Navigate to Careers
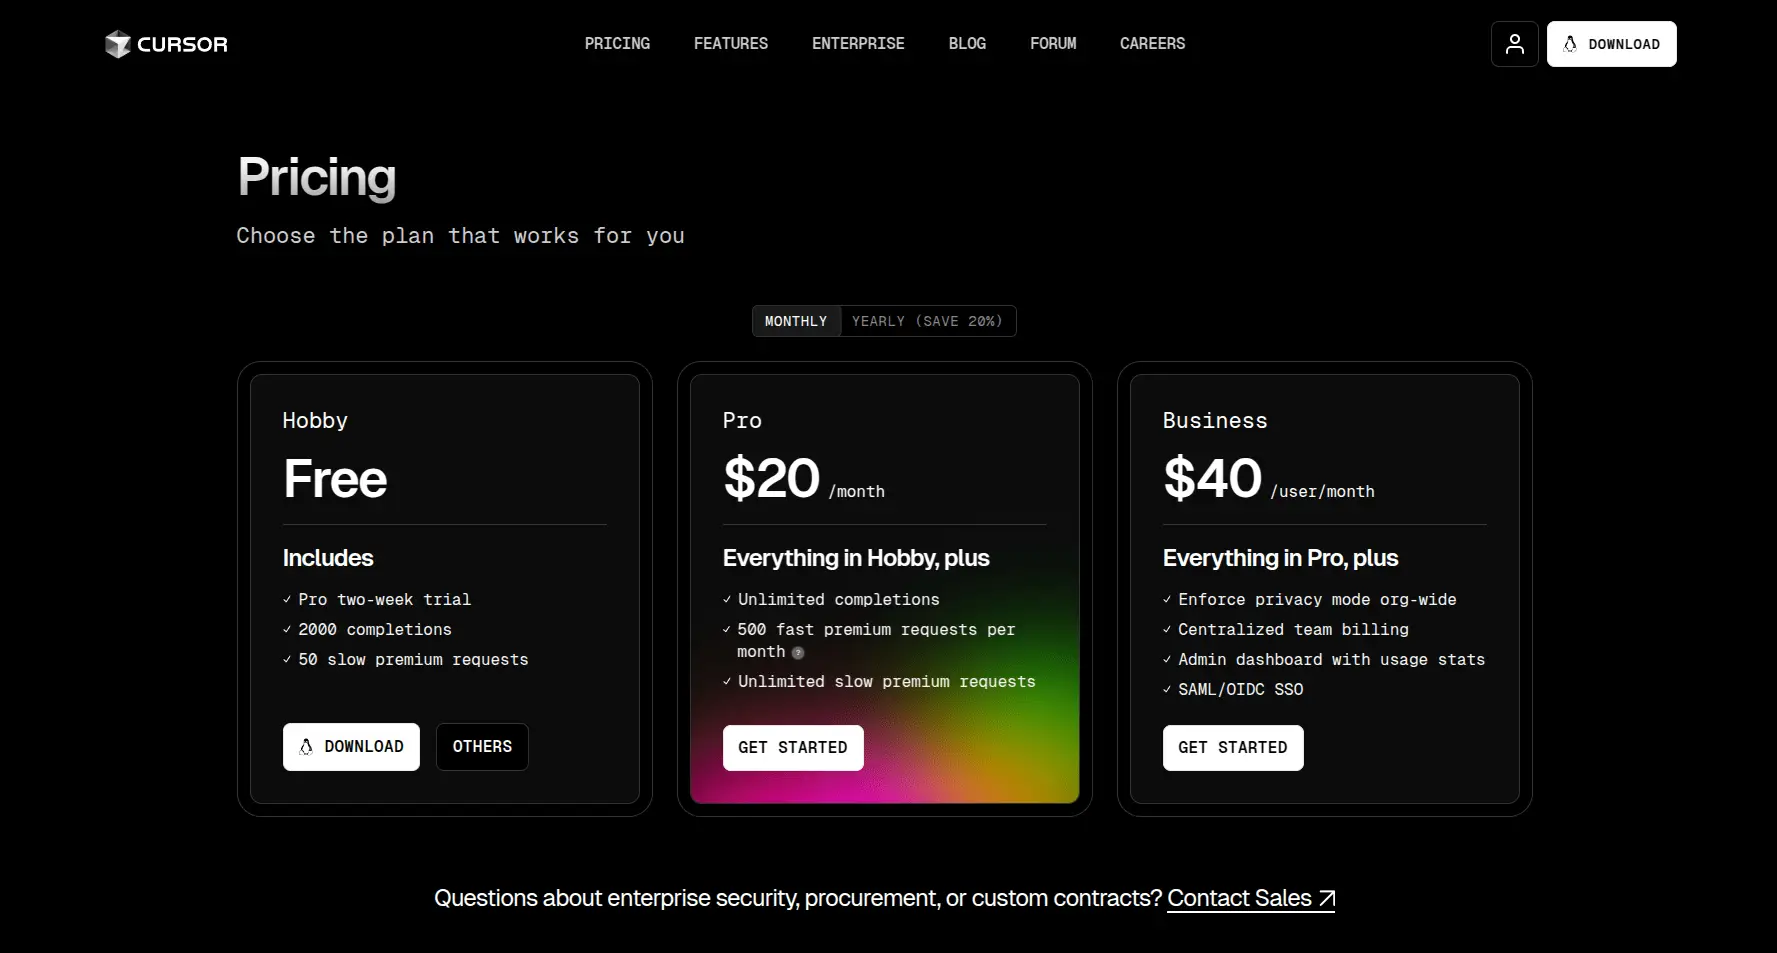The image size is (1777, 953). (1152, 44)
